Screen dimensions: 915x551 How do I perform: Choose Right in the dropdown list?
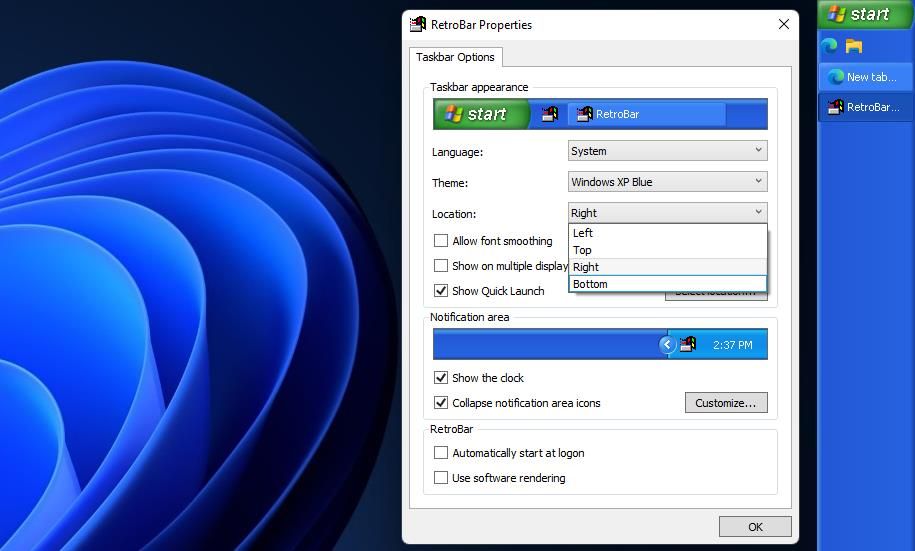coord(668,267)
